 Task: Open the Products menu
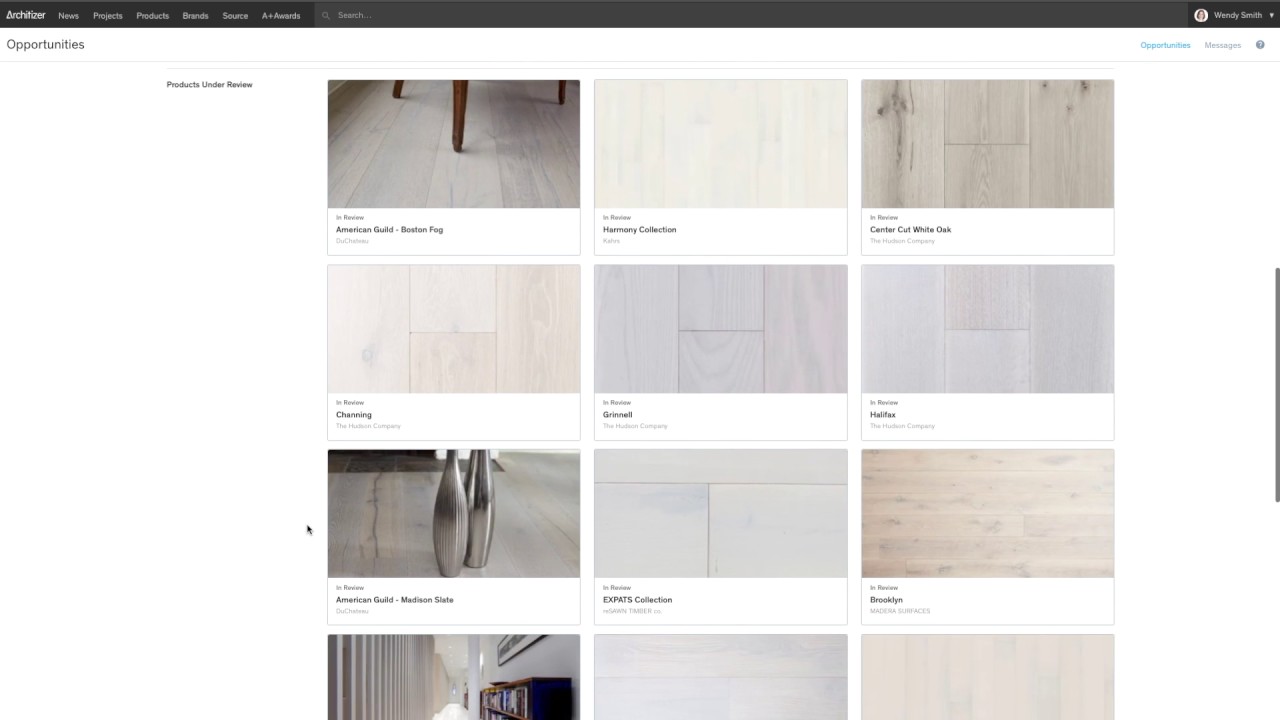152,15
